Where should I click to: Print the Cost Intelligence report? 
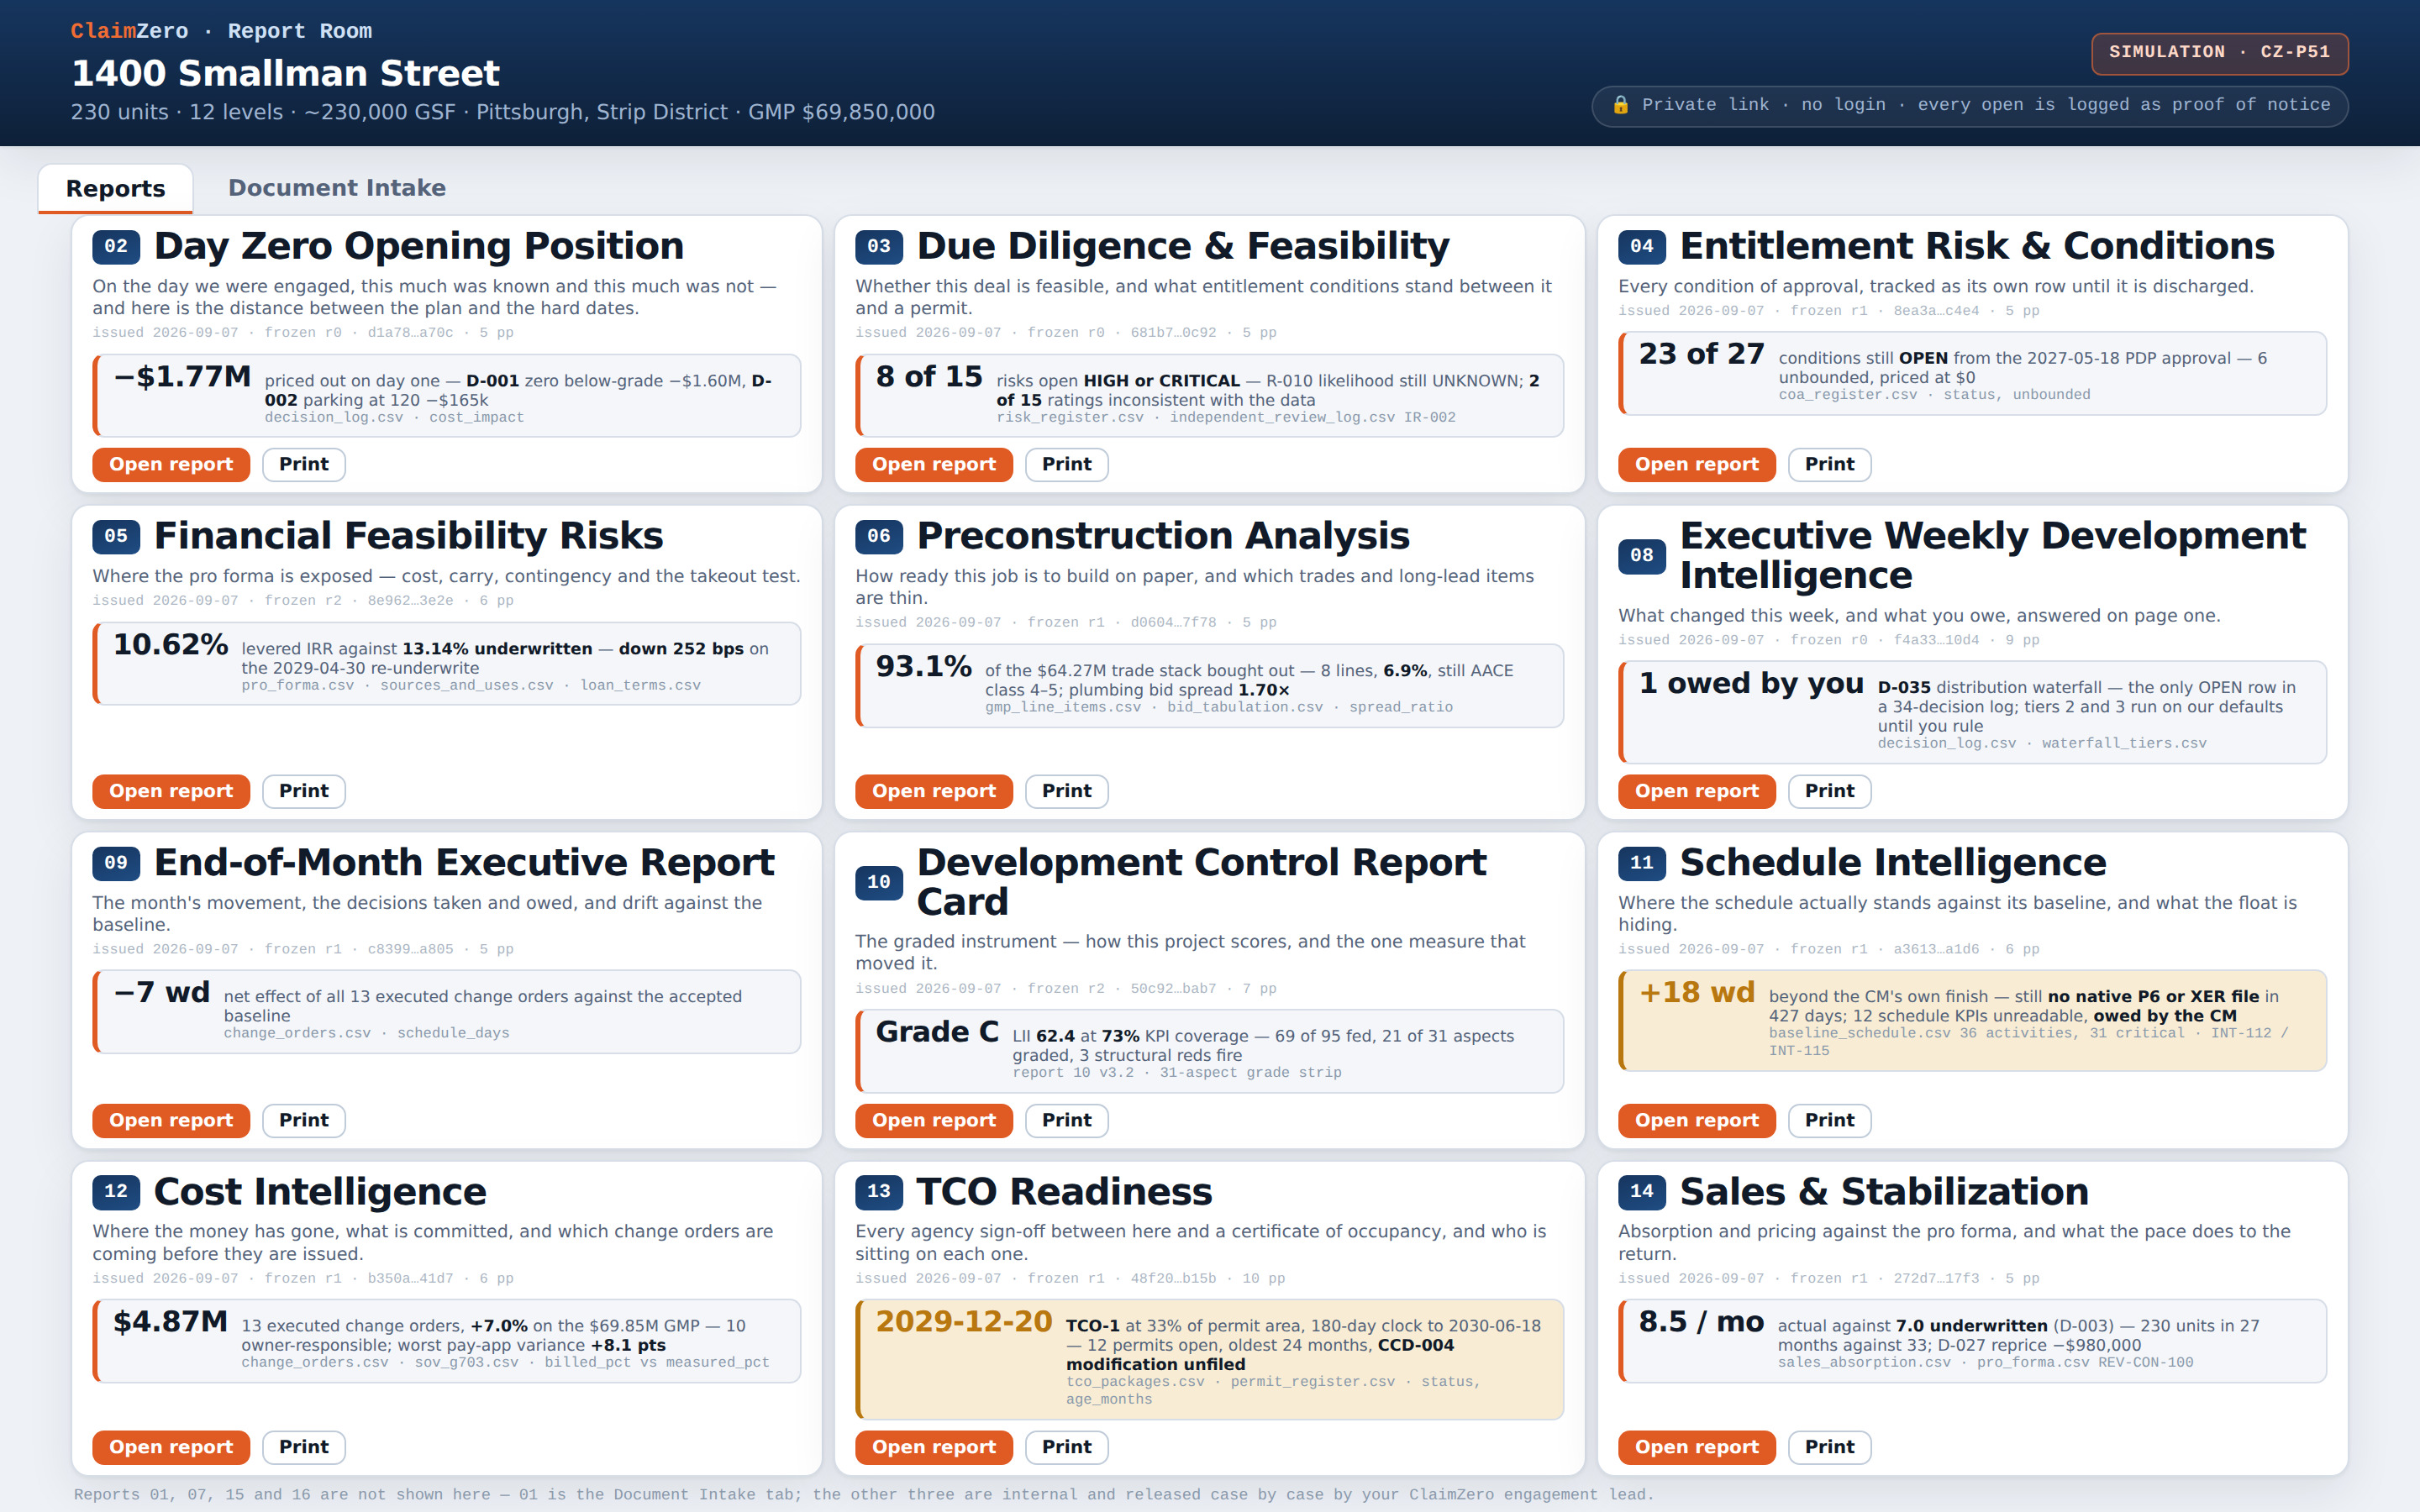[304, 1447]
